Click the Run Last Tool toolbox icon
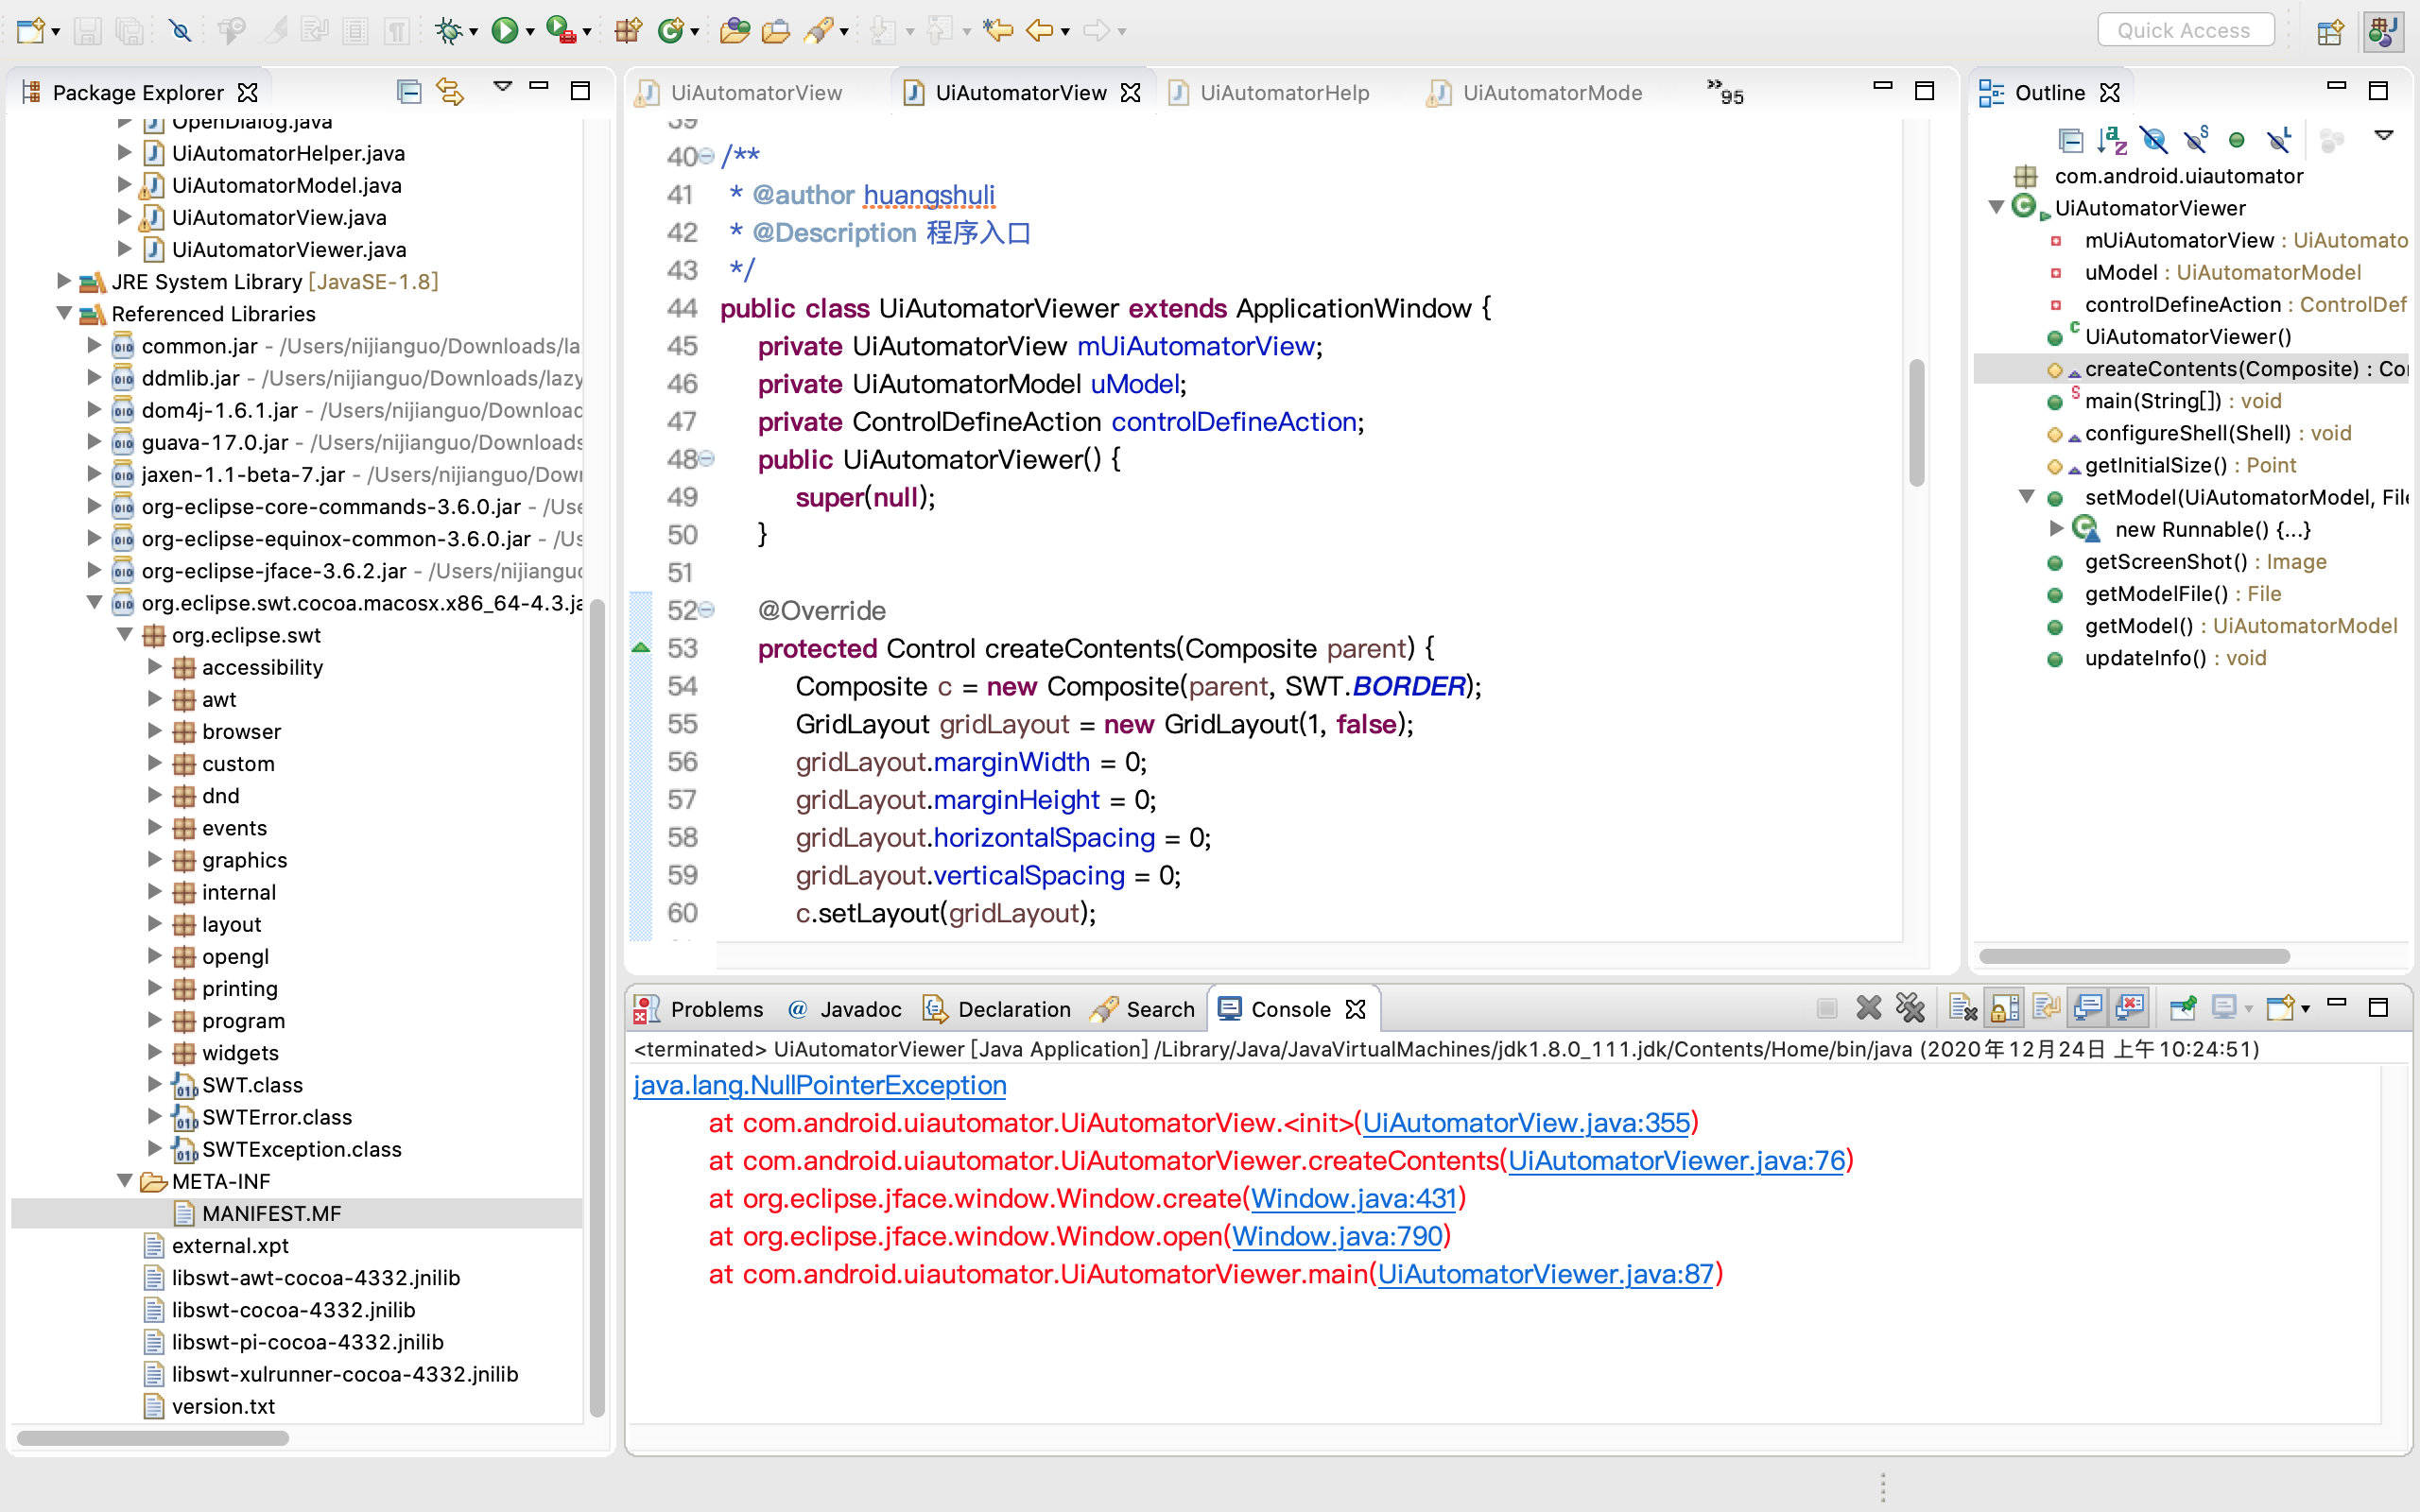The width and height of the screenshot is (2420, 1512). 563,31
